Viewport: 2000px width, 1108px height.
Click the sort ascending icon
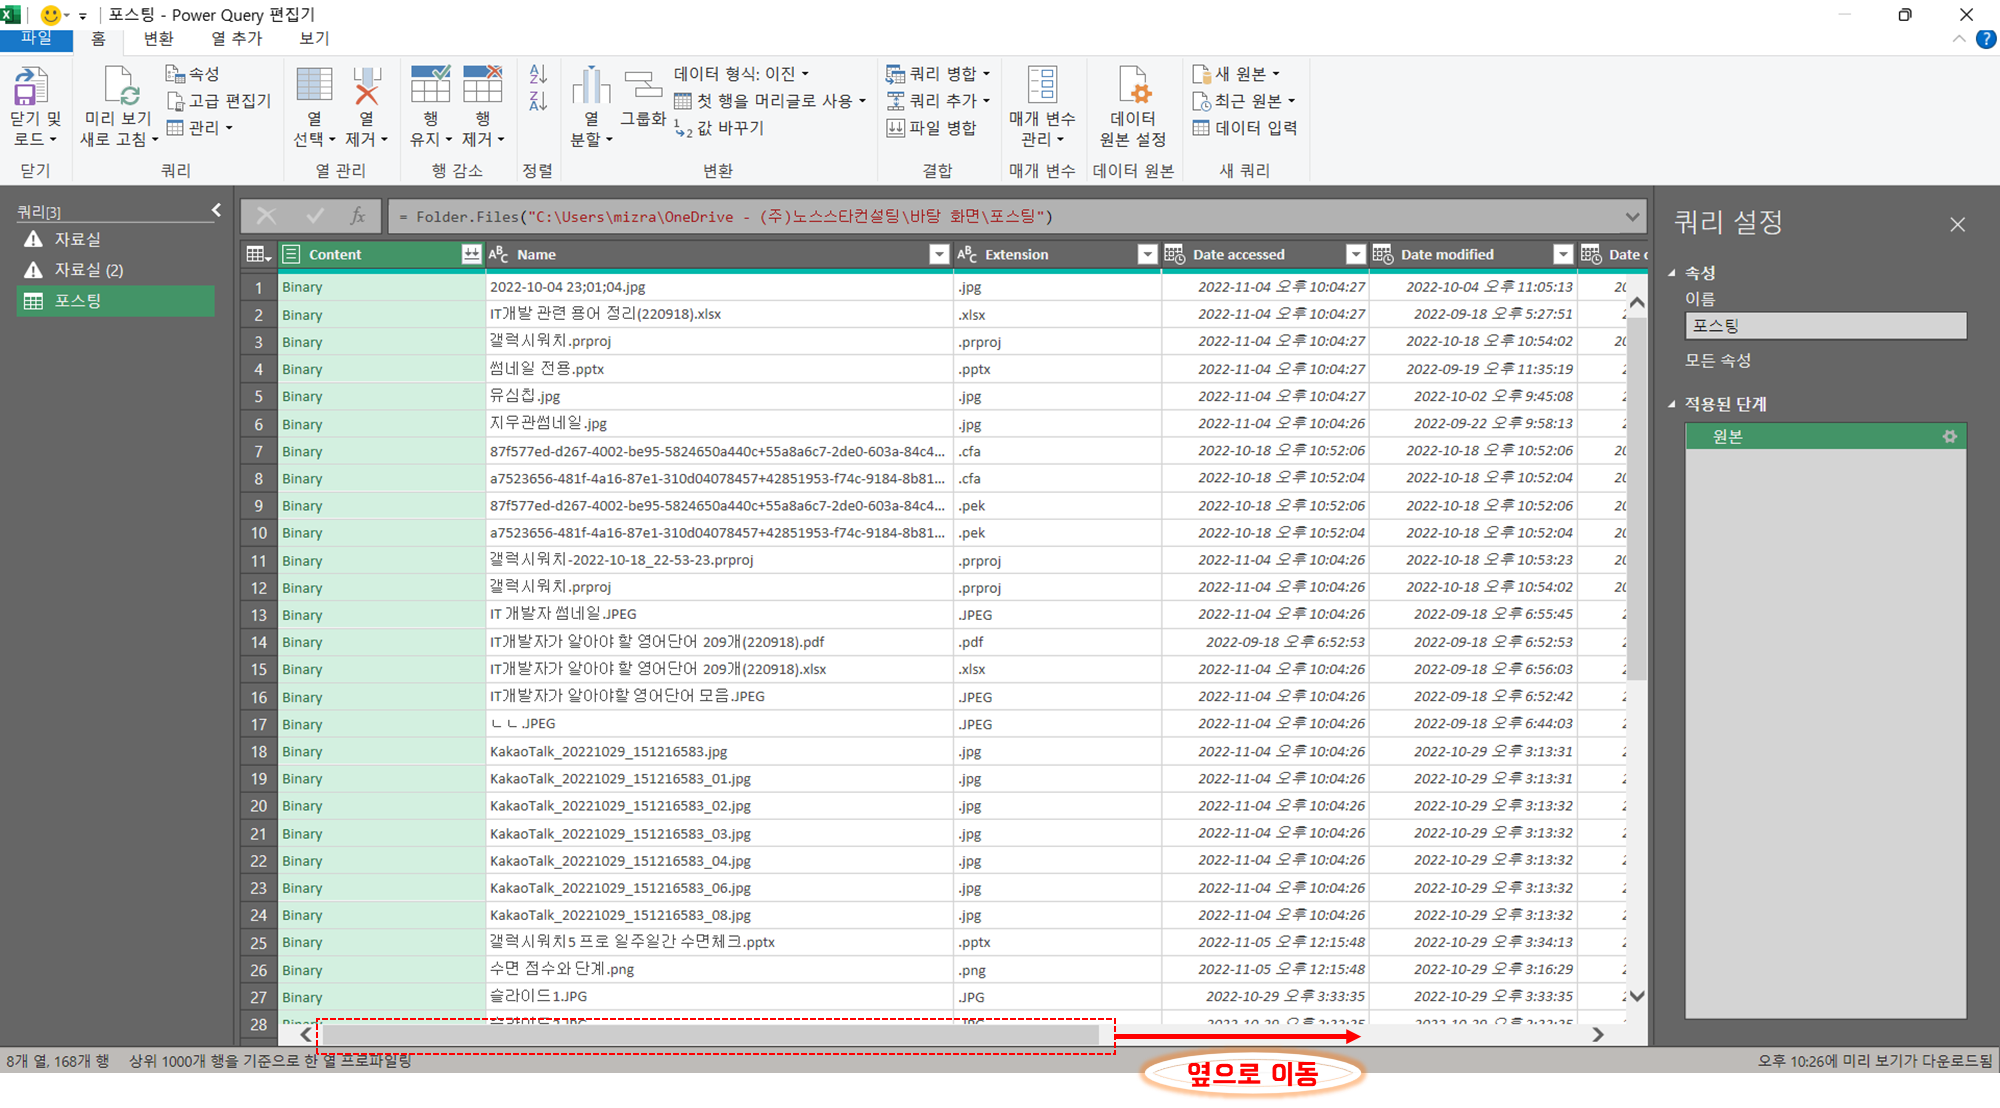point(538,75)
